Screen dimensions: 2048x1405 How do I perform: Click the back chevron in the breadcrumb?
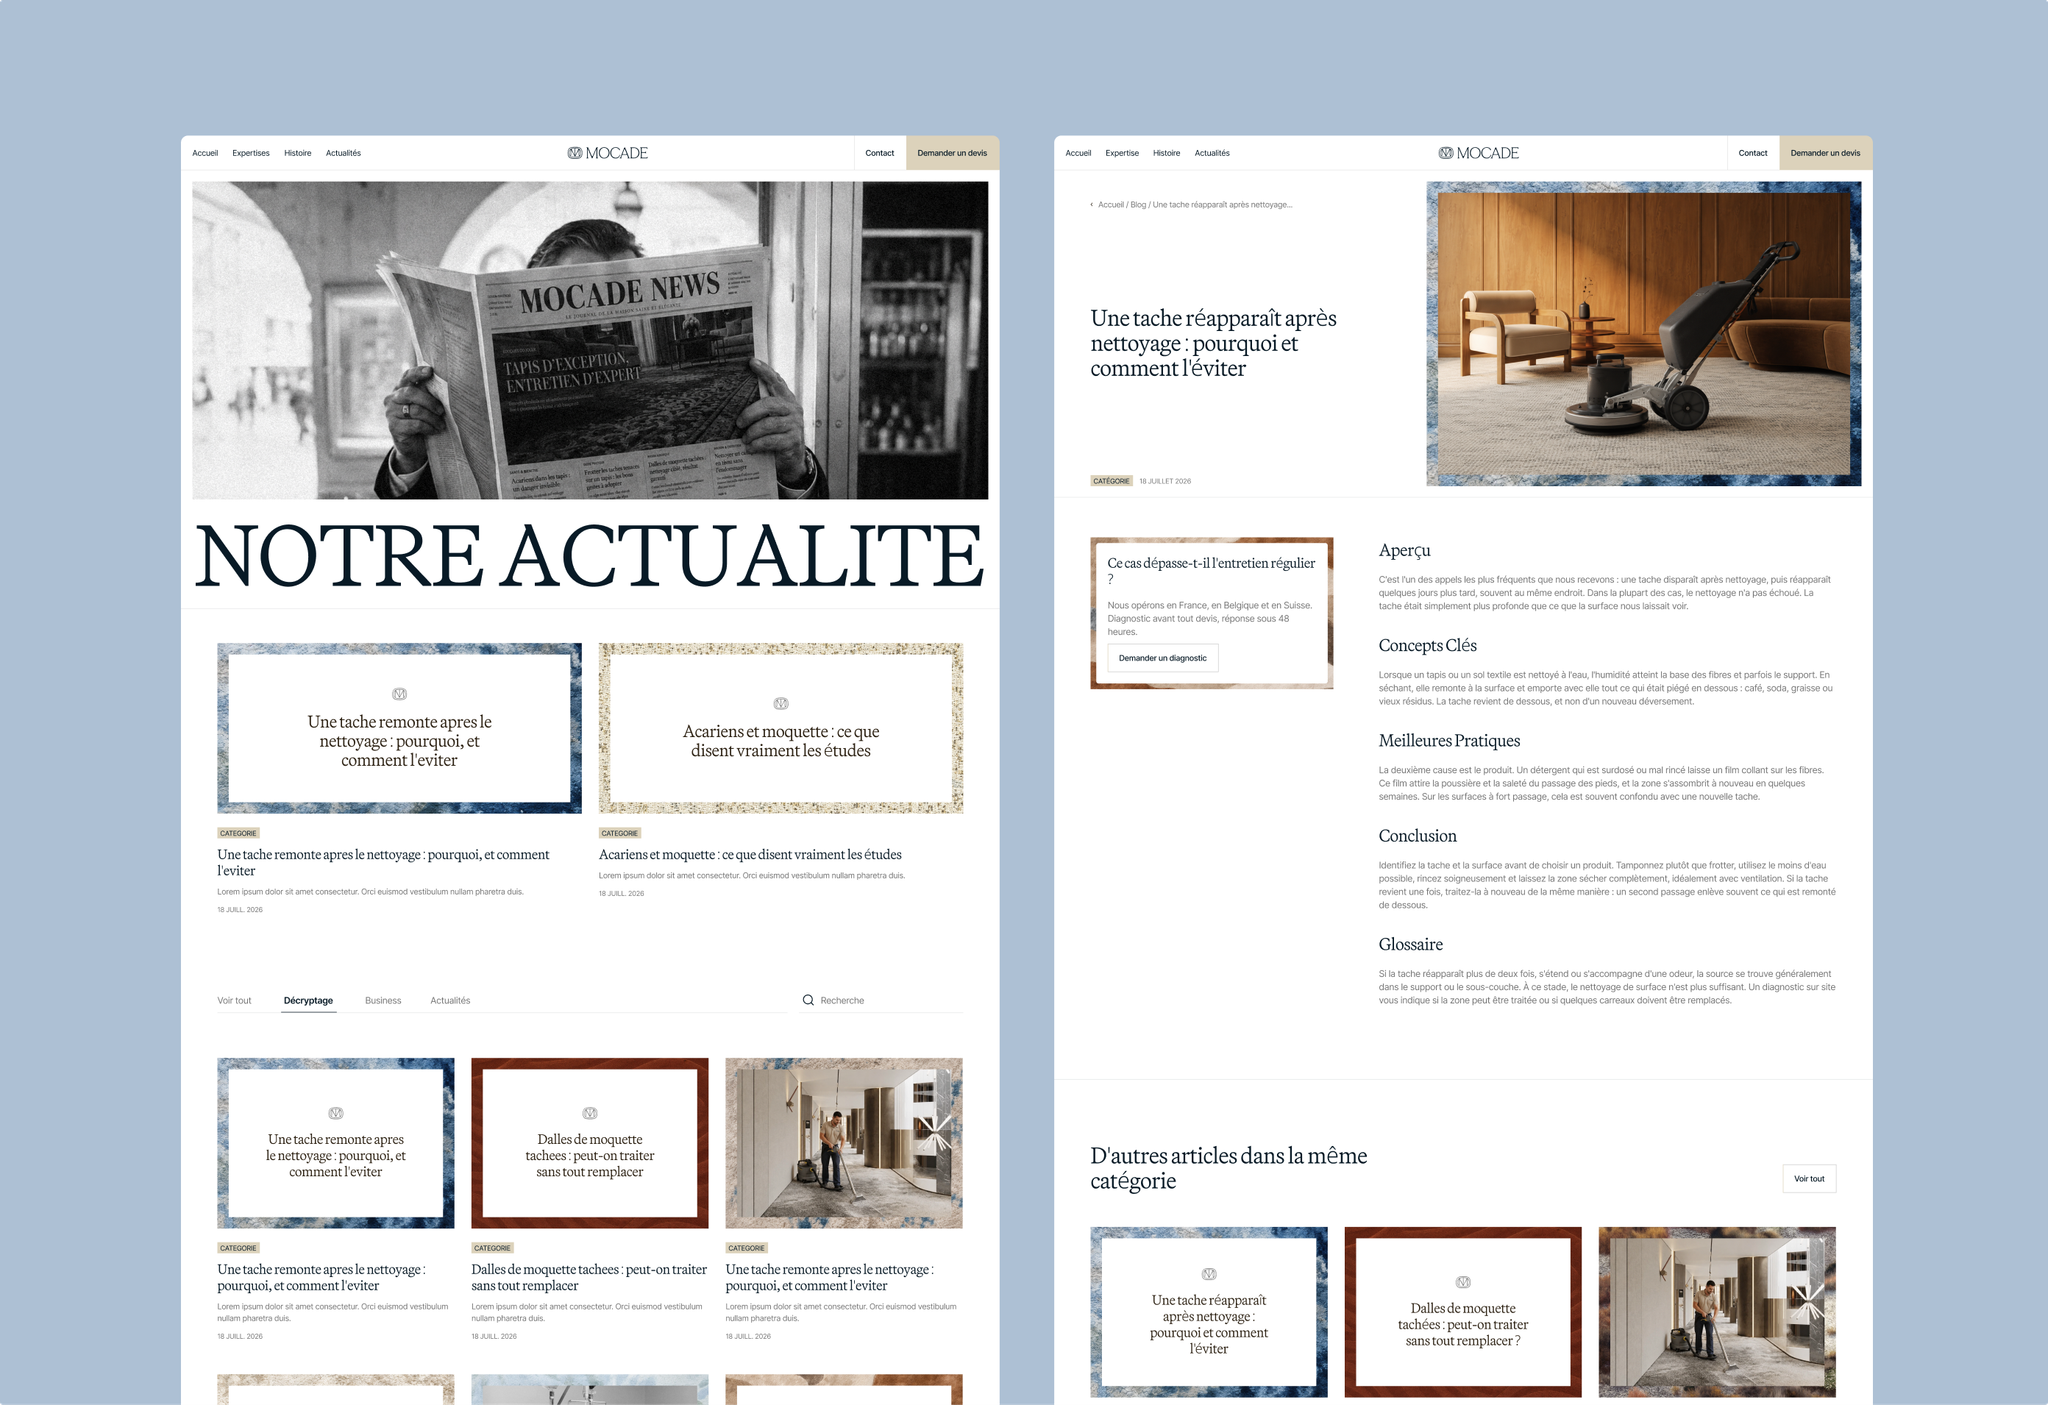pyautogui.click(x=1091, y=205)
